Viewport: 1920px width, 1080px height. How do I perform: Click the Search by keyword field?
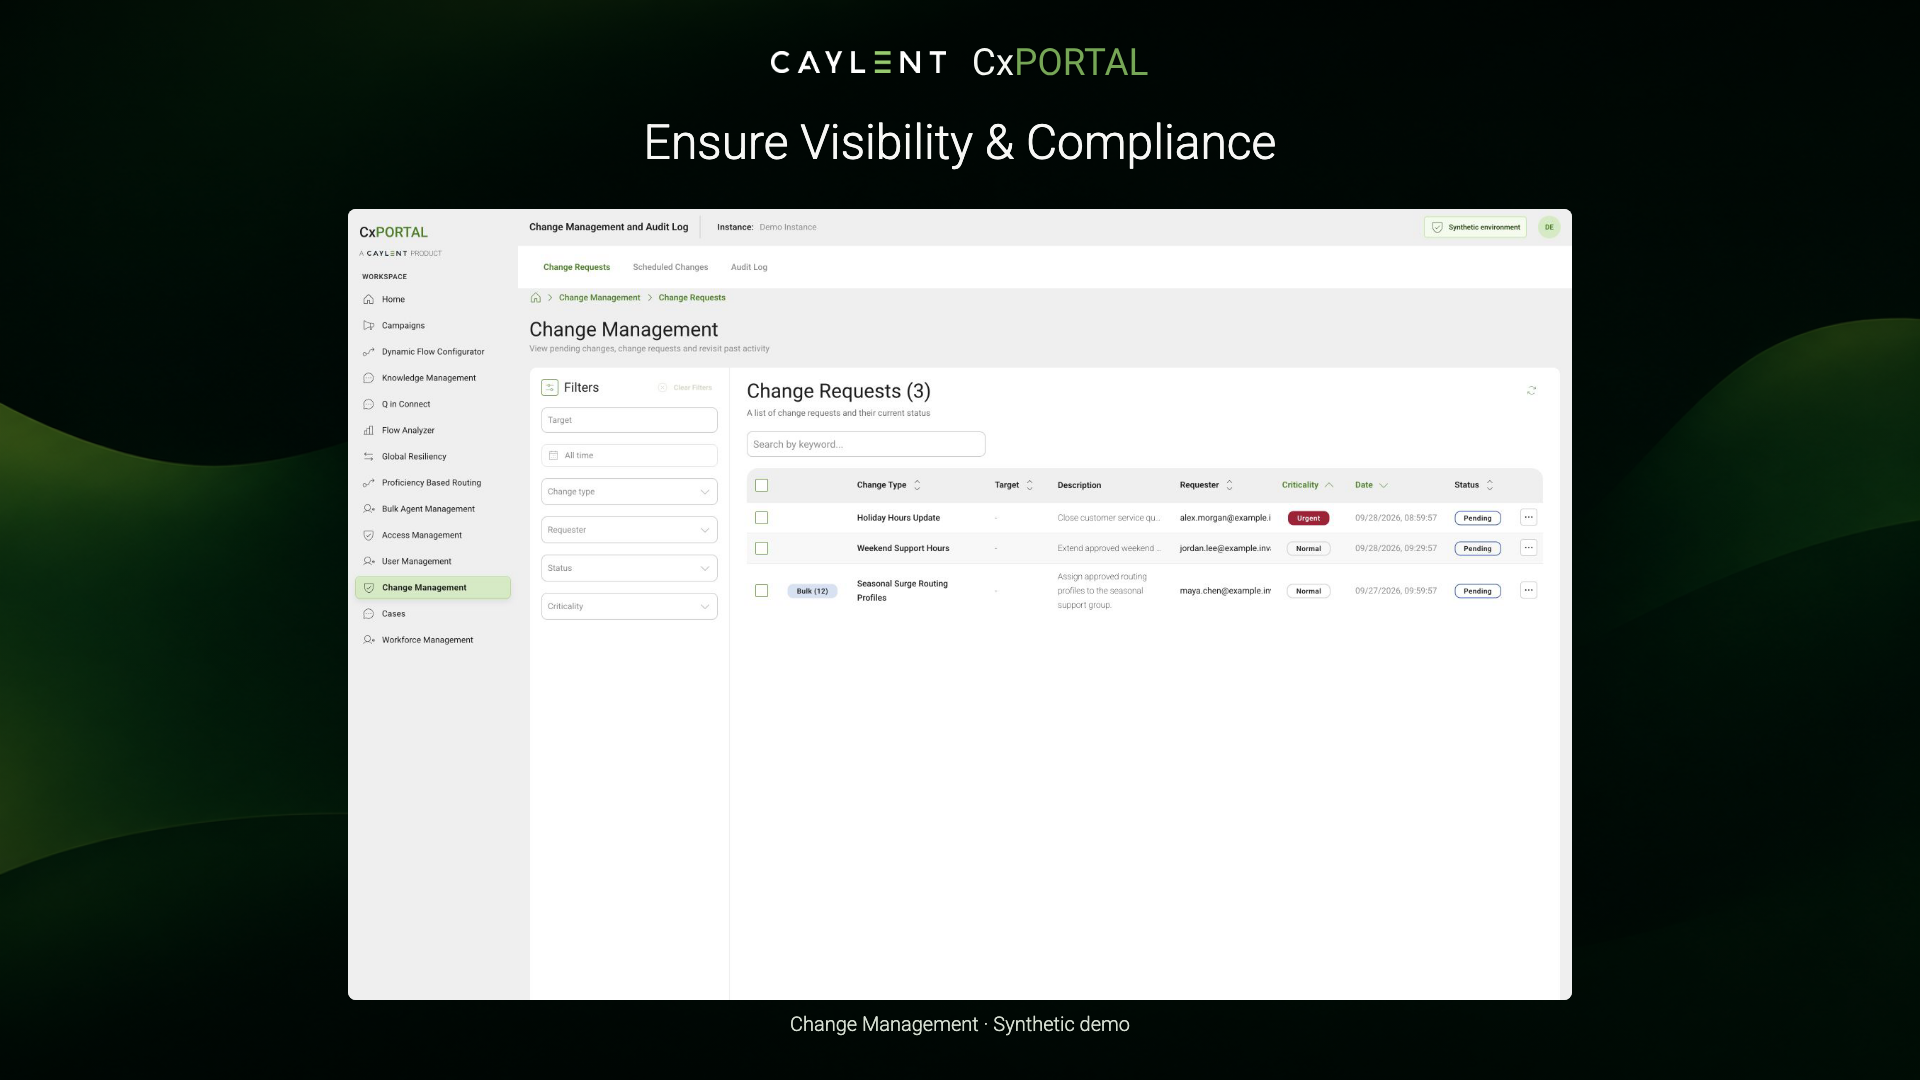(x=866, y=444)
